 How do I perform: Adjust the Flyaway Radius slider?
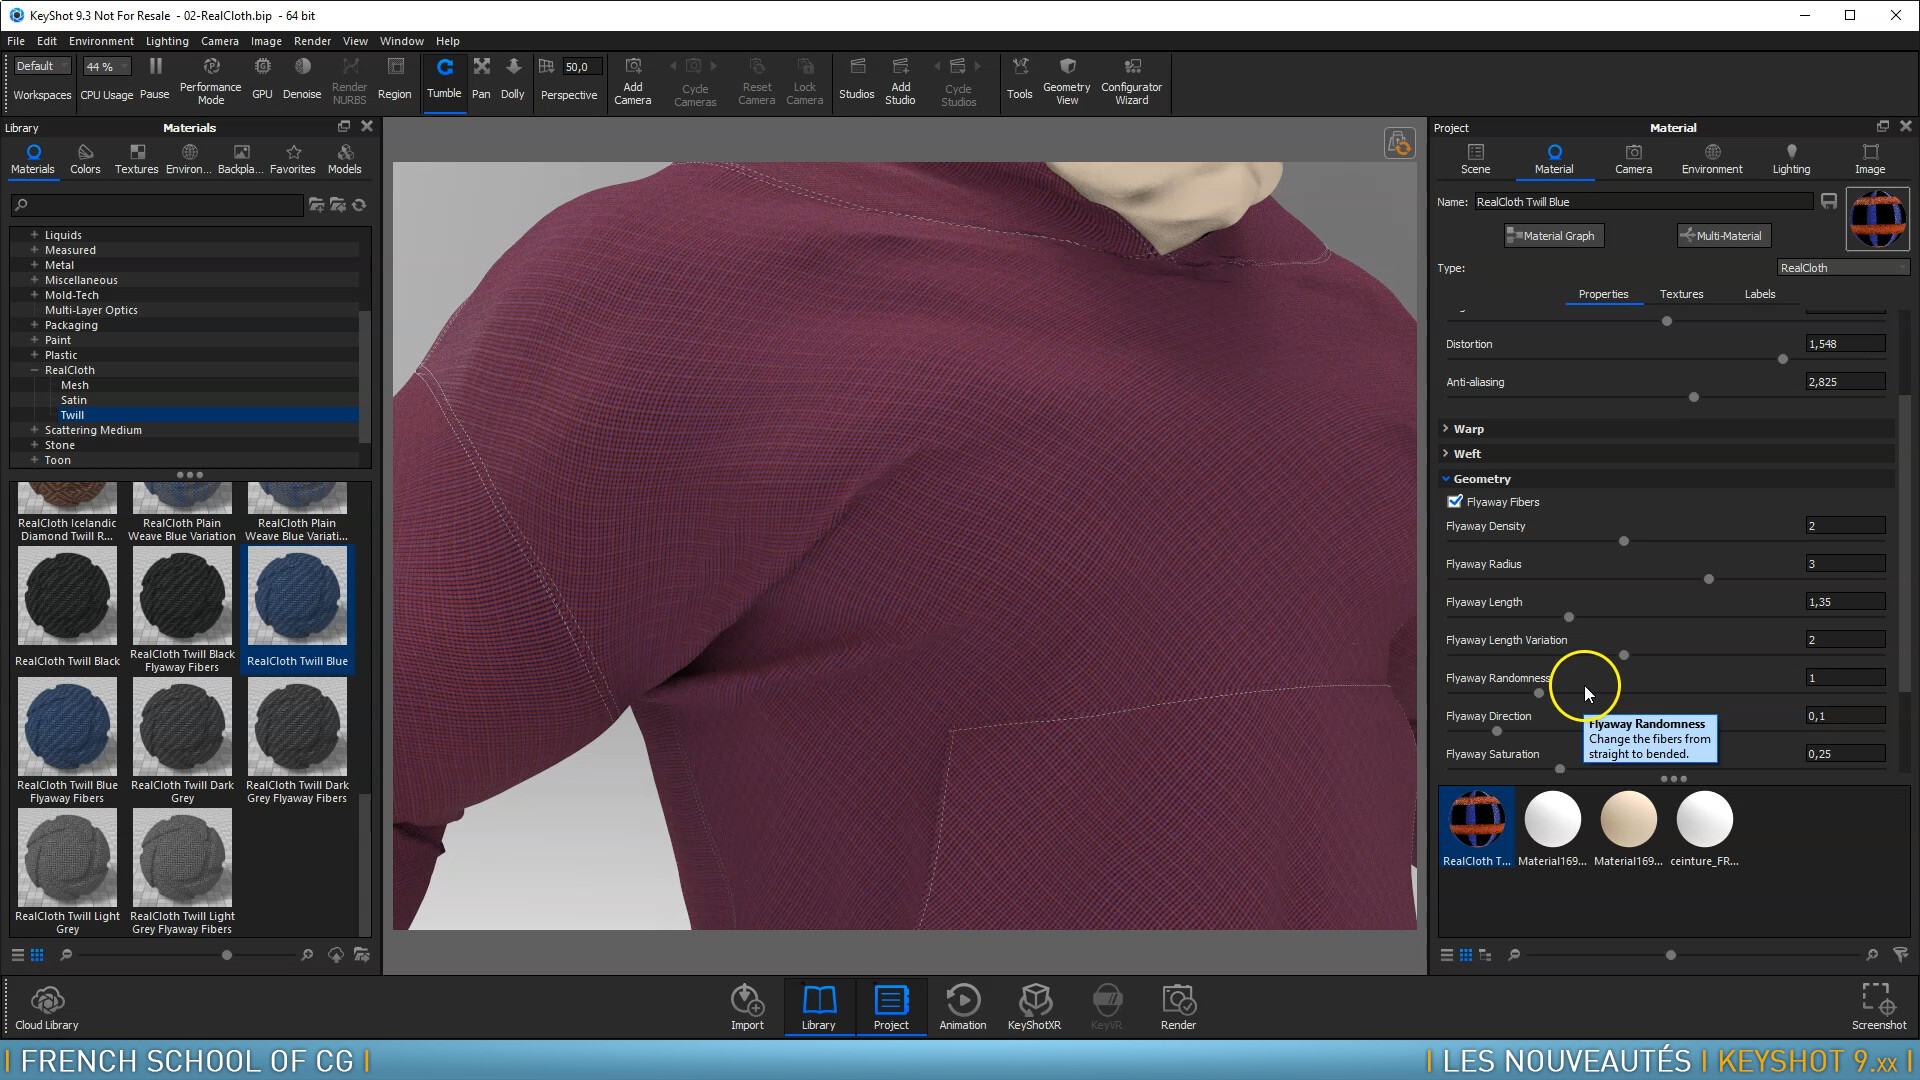(x=1710, y=578)
